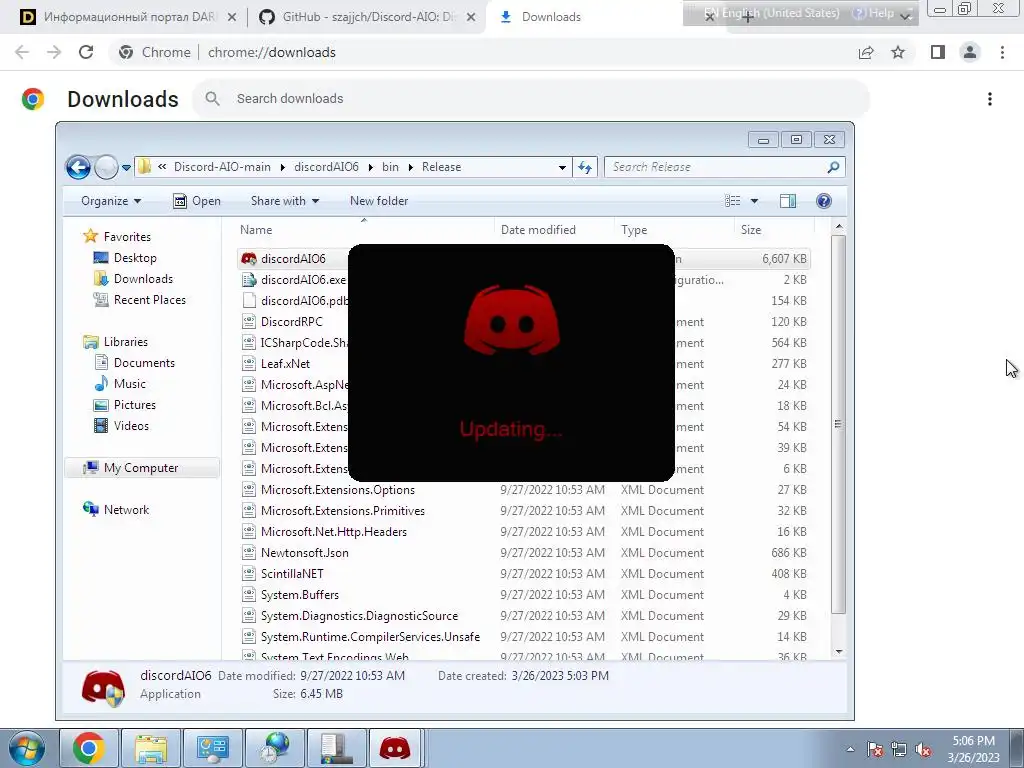Click Discord-AIO-main breadcrumb in address bar
This screenshot has height=768, width=1024.
[222, 167]
